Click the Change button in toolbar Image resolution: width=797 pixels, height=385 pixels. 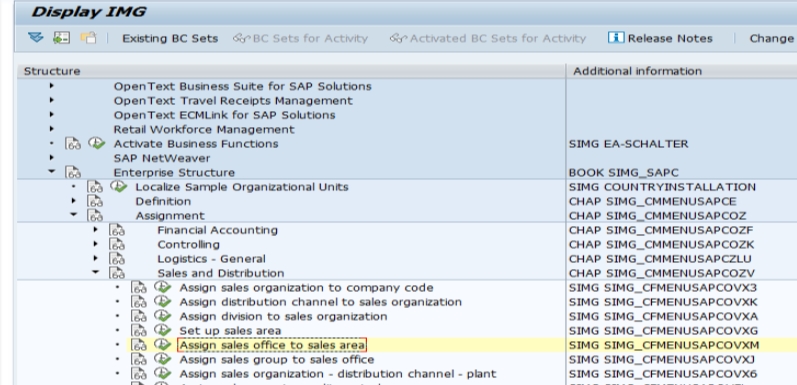pyautogui.click(x=772, y=39)
